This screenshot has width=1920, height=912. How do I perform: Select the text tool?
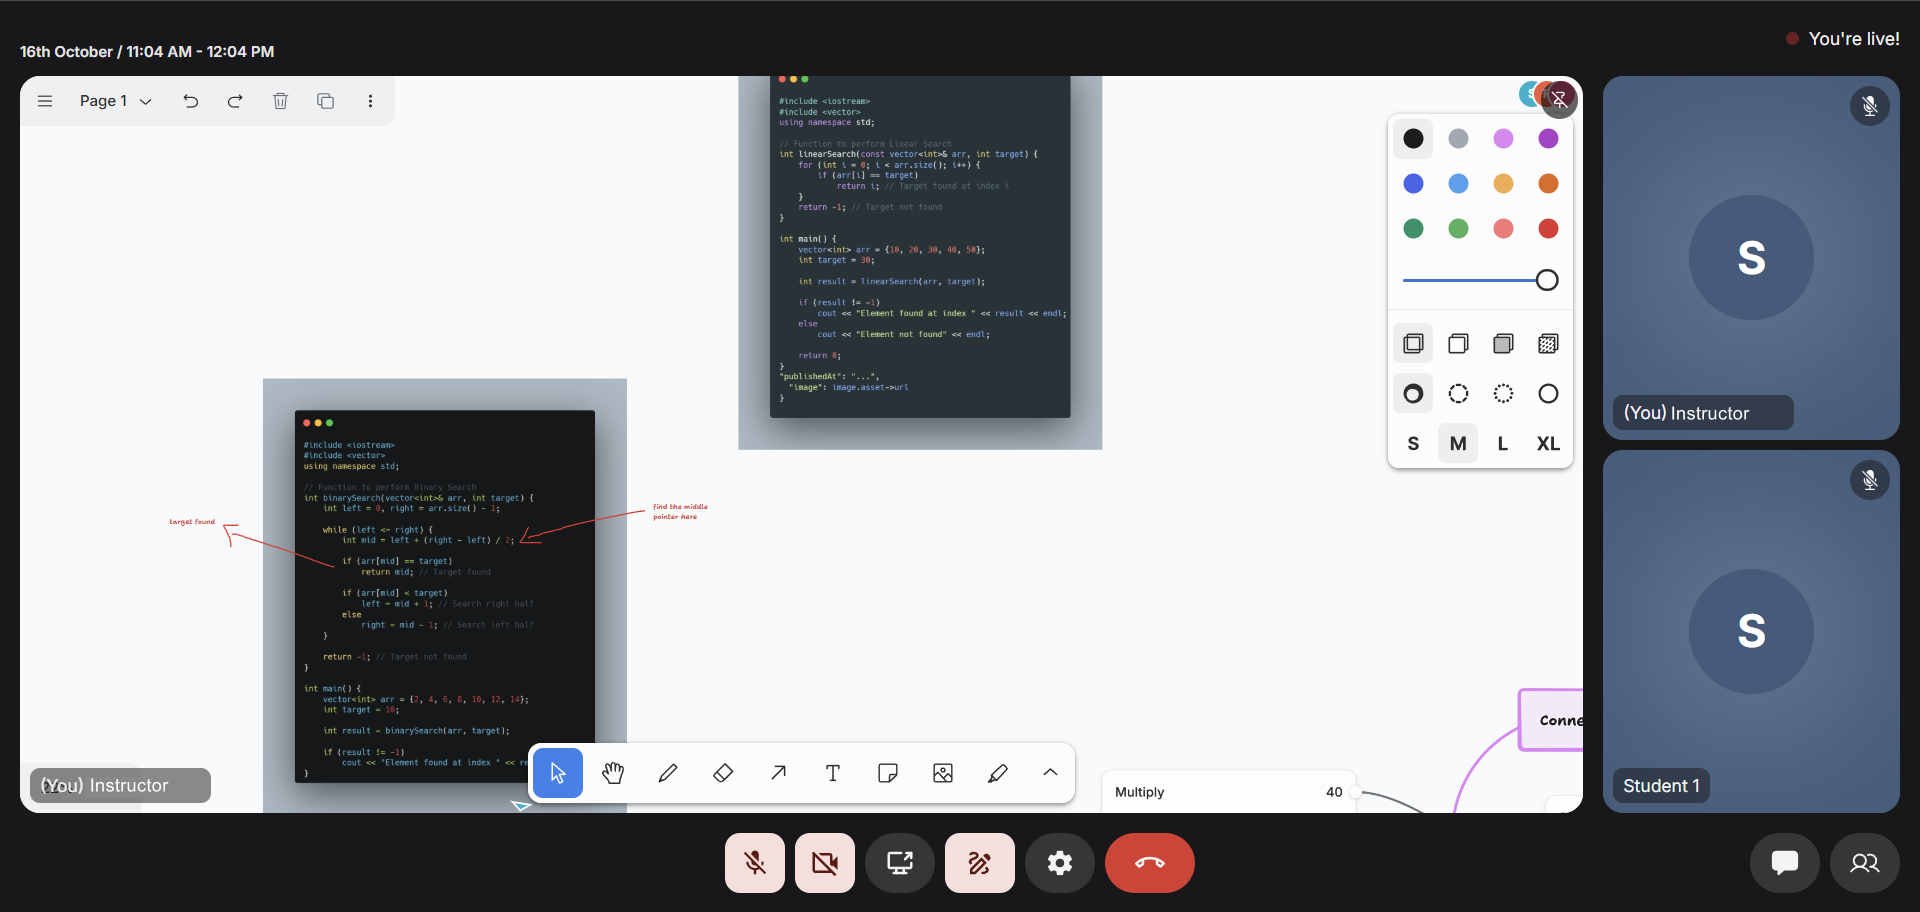(x=832, y=773)
